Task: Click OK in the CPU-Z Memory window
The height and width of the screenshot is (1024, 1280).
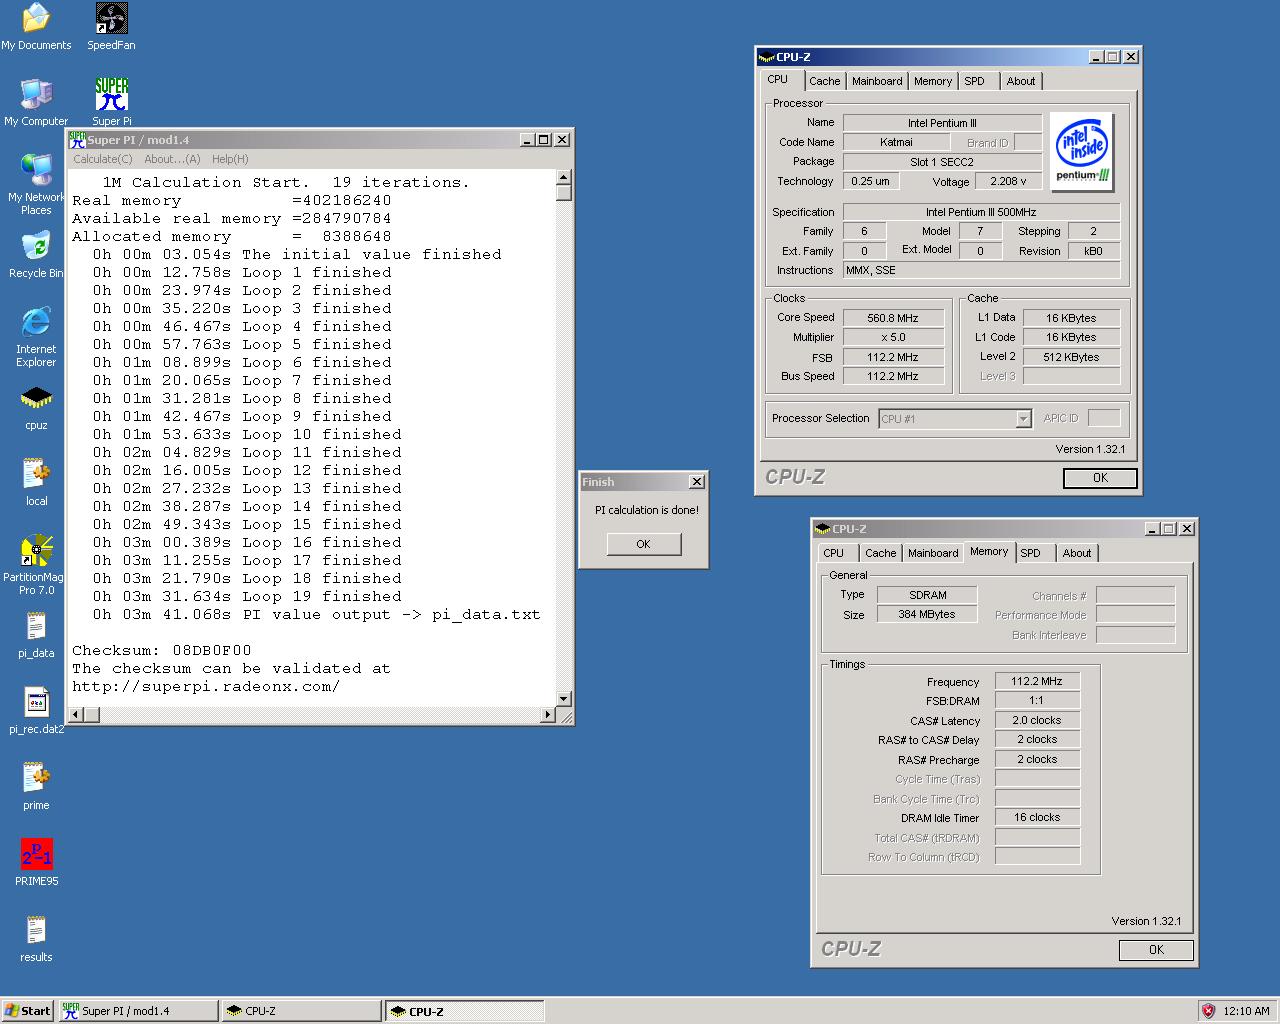Action: [1156, 950]
